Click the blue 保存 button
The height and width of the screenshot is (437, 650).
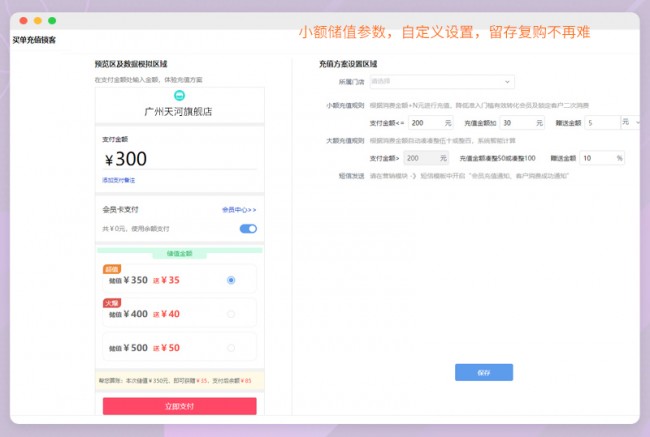pyautogui.click(x=484, y=372)
